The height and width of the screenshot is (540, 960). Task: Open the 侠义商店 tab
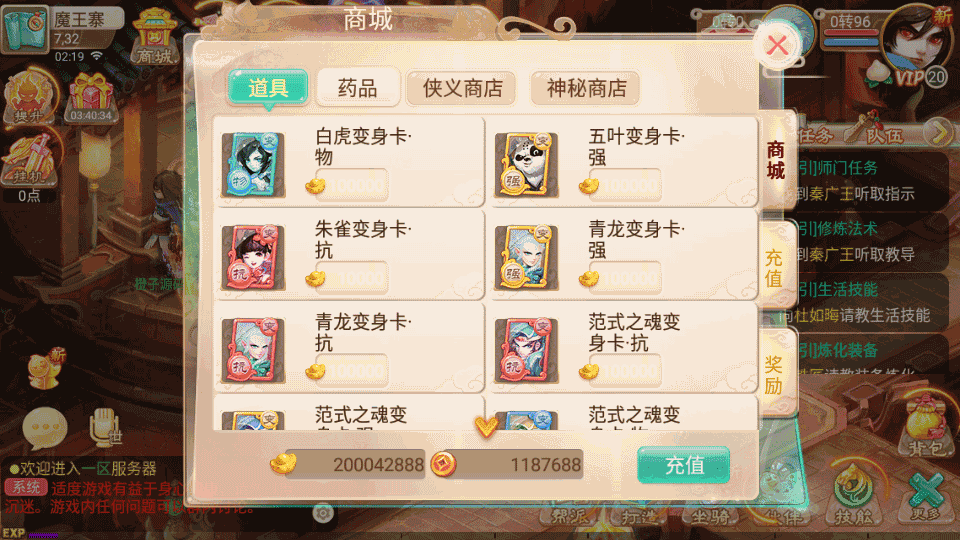pos(462,88)
